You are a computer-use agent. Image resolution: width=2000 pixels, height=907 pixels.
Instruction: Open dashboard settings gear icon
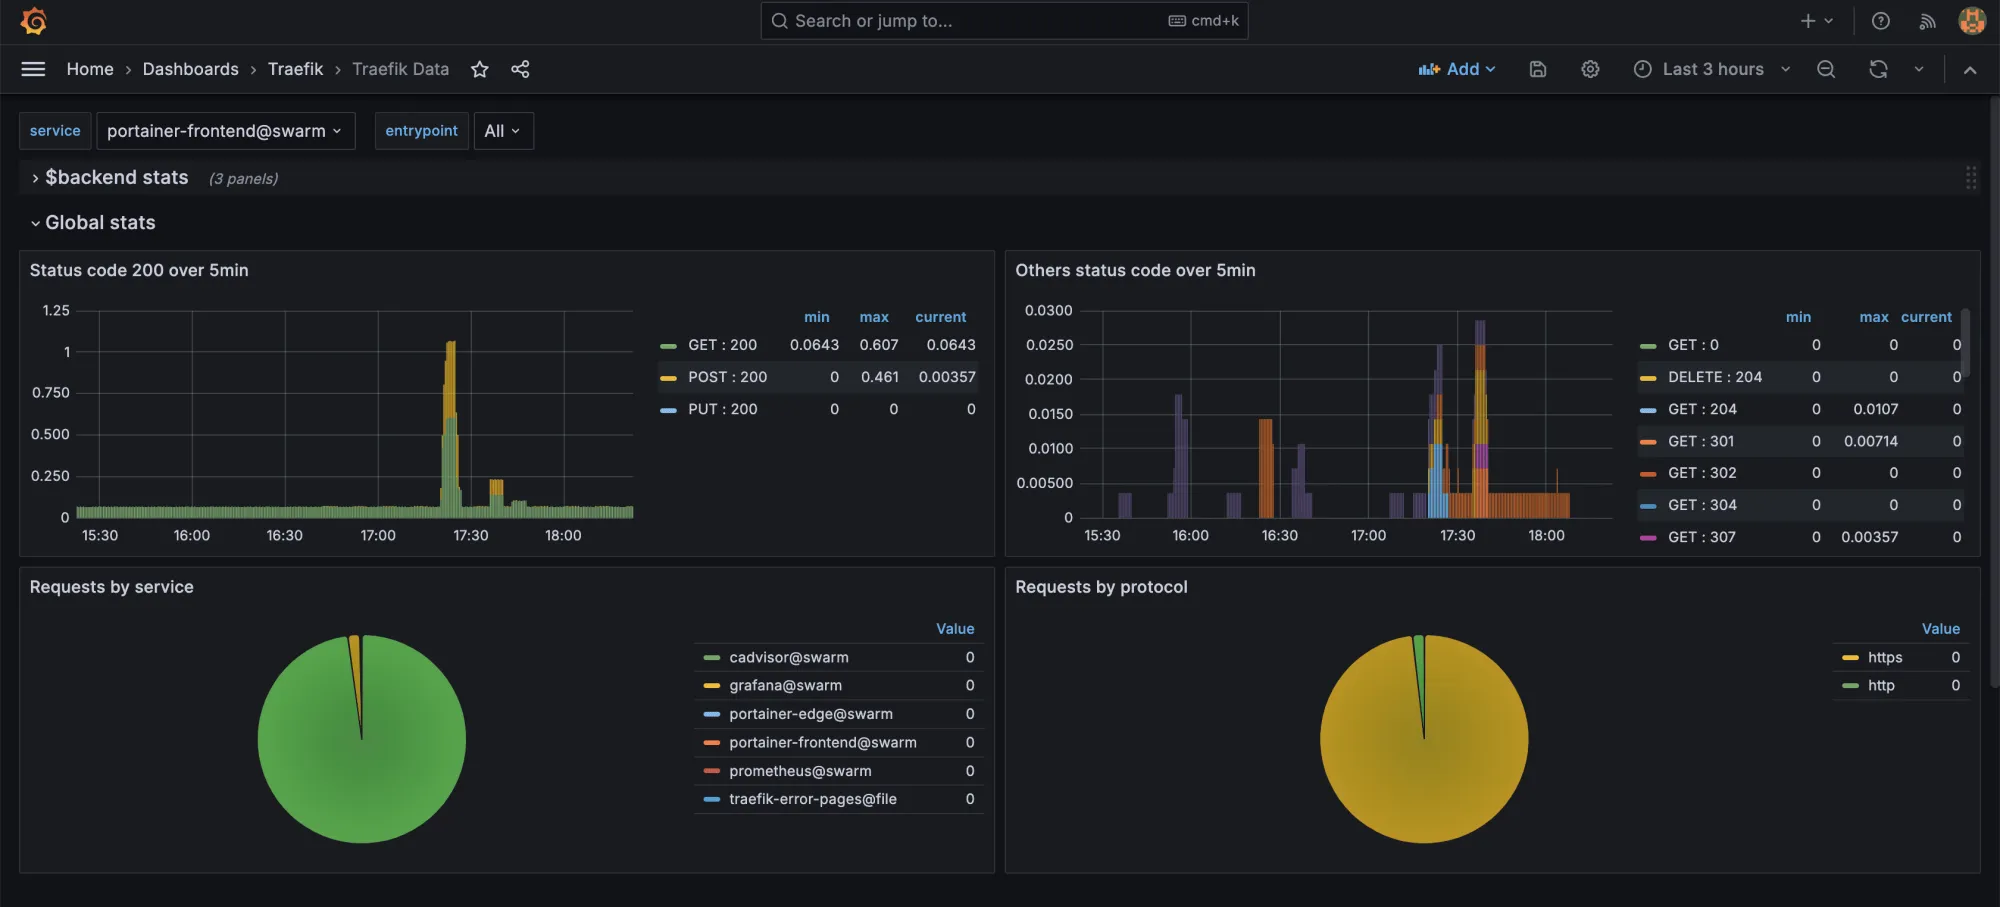pos(1590,69)
